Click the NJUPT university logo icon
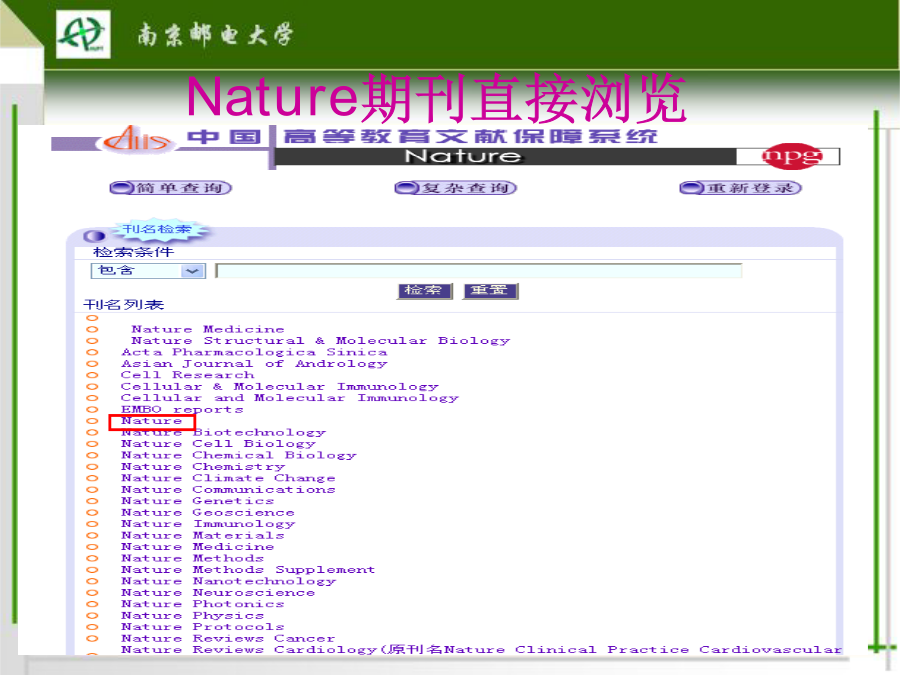 (83, 35)
